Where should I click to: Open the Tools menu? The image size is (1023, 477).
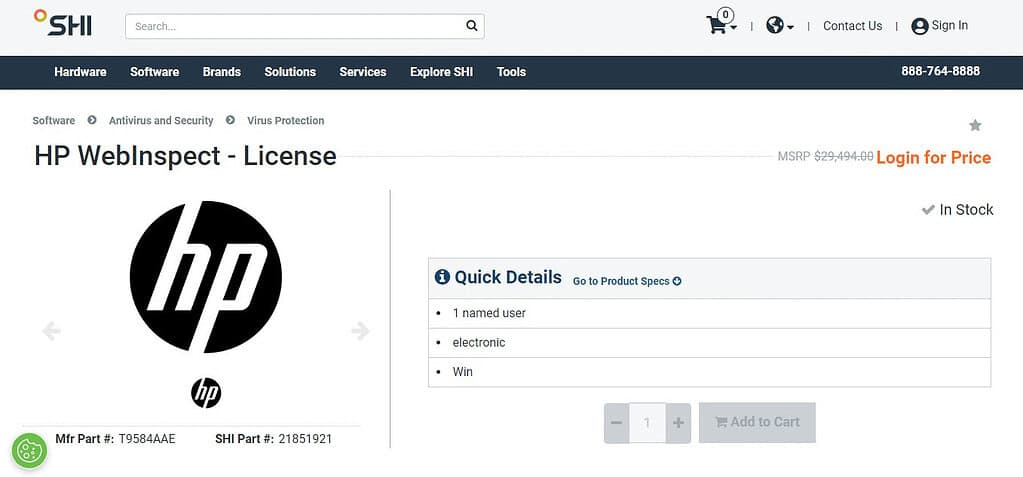pyautogui.click(x=512, y=72)
